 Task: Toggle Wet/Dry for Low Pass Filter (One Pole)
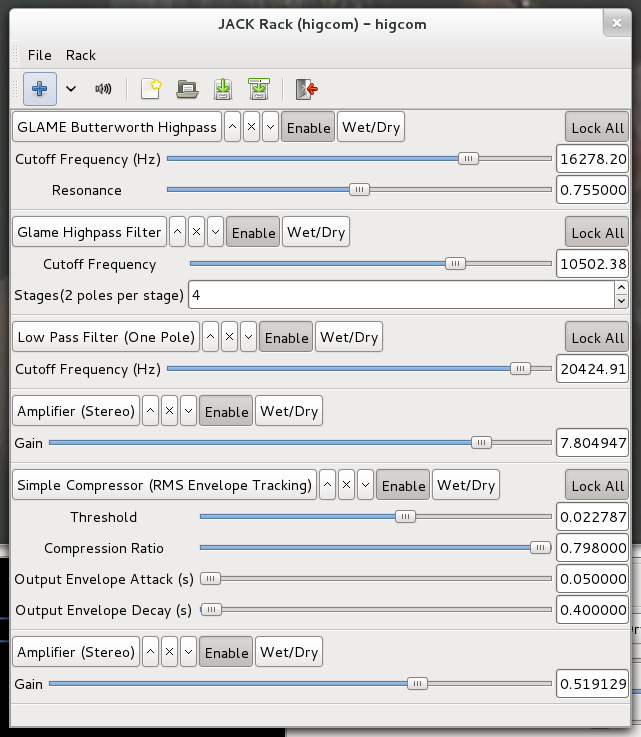pos(349,337)
